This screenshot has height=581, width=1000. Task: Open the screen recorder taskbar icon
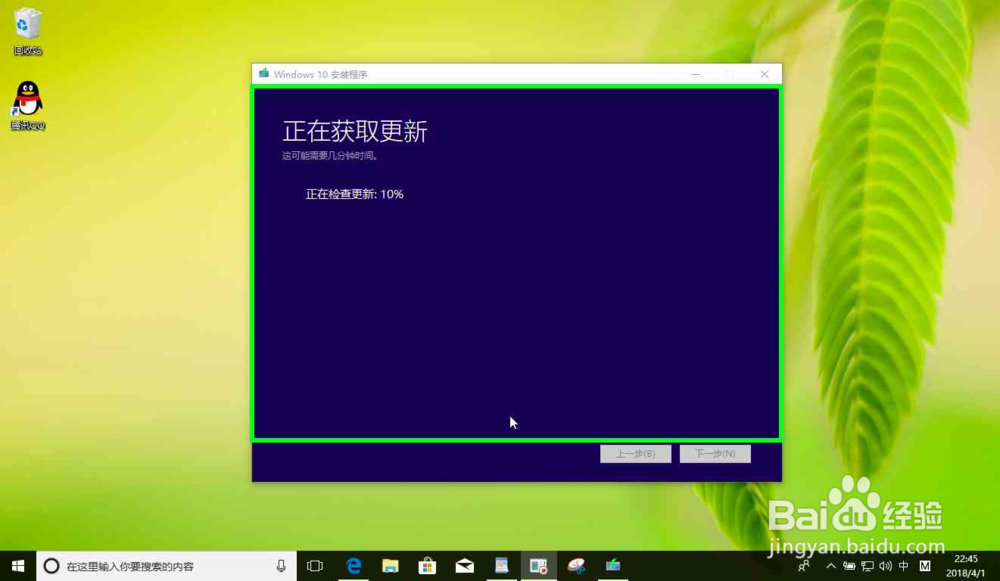pos(538,565)
